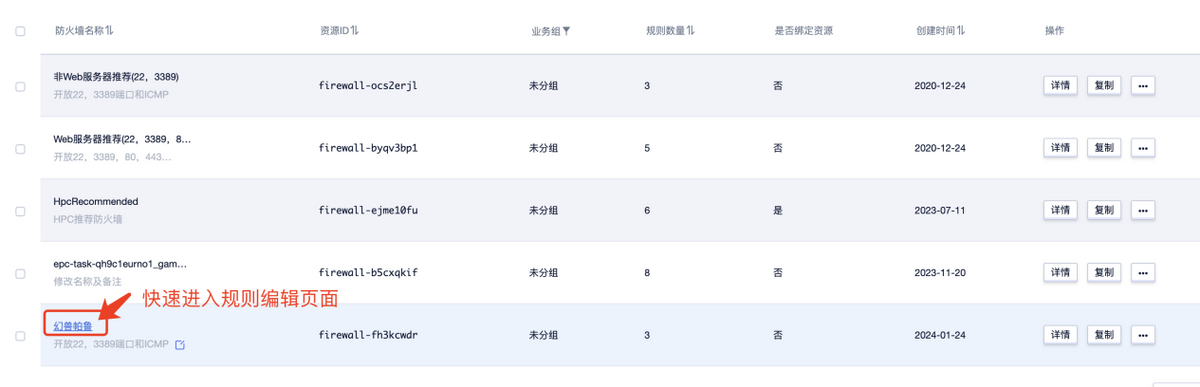The width and height of the screenshot is (1200, 387).
Task: Copy the epc-task firewall with 复制
Action: (1104, 272)
